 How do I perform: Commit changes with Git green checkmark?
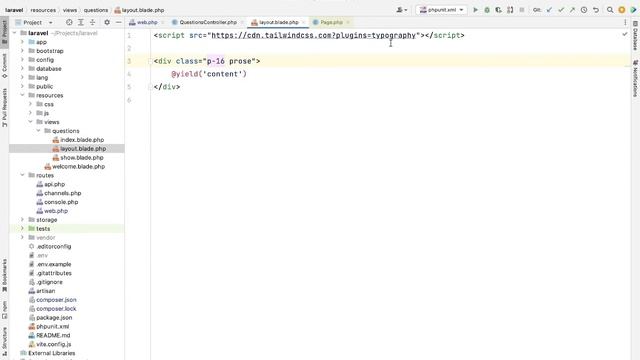[561, 10]
